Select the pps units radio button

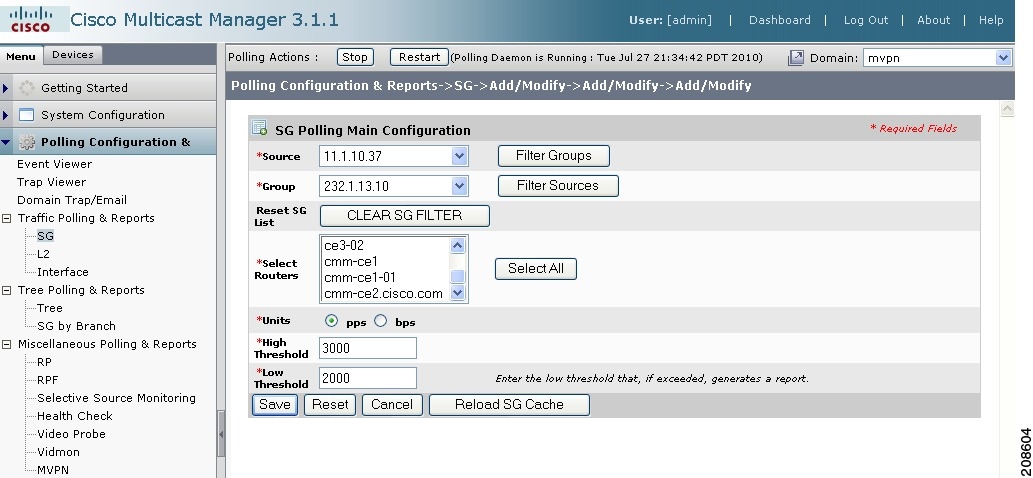pyautogui.click(x=331, y=321)
